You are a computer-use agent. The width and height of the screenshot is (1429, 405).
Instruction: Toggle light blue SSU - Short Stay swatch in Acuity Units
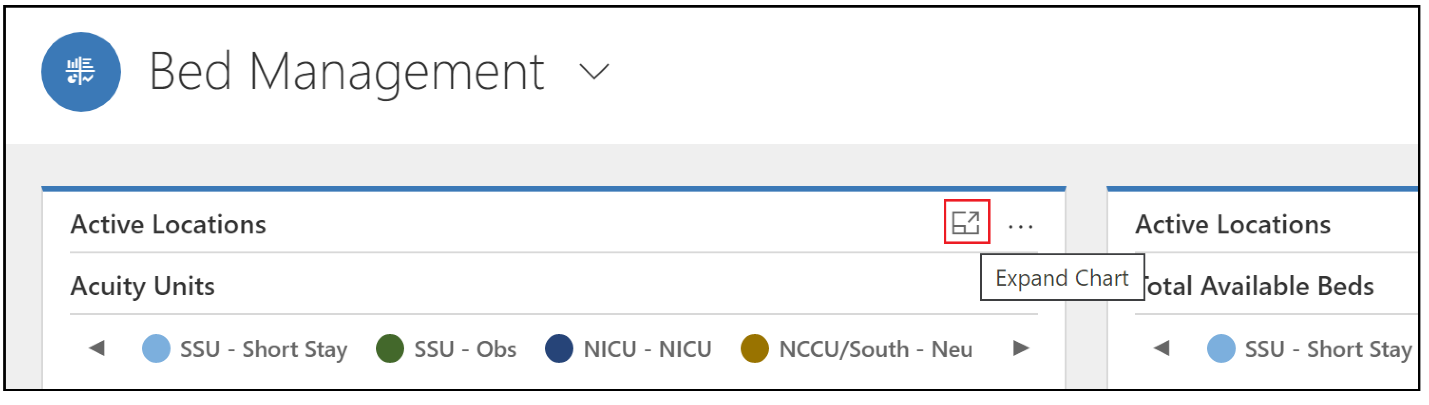156,349
